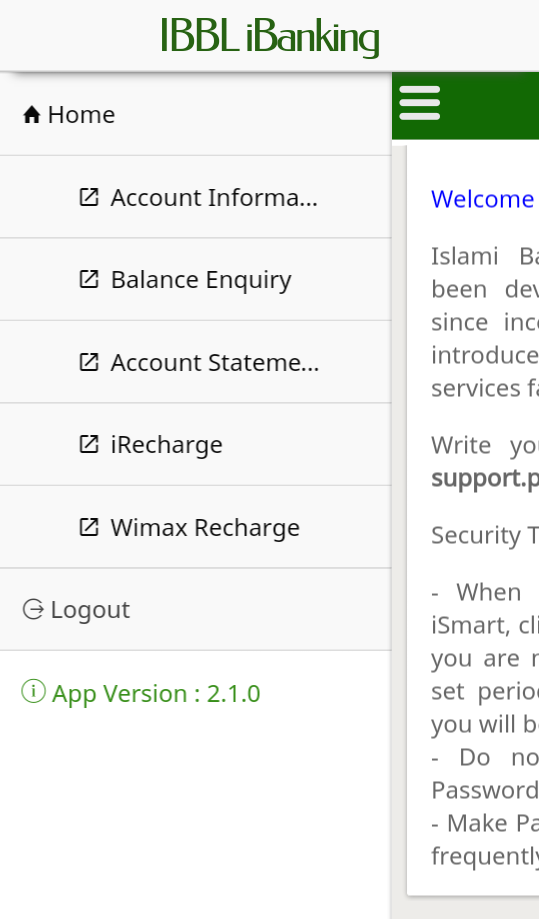The height and width of the screenshot is (919, 539).
Task: Open Account Information menu entry
Action: (x=195, y=198)
